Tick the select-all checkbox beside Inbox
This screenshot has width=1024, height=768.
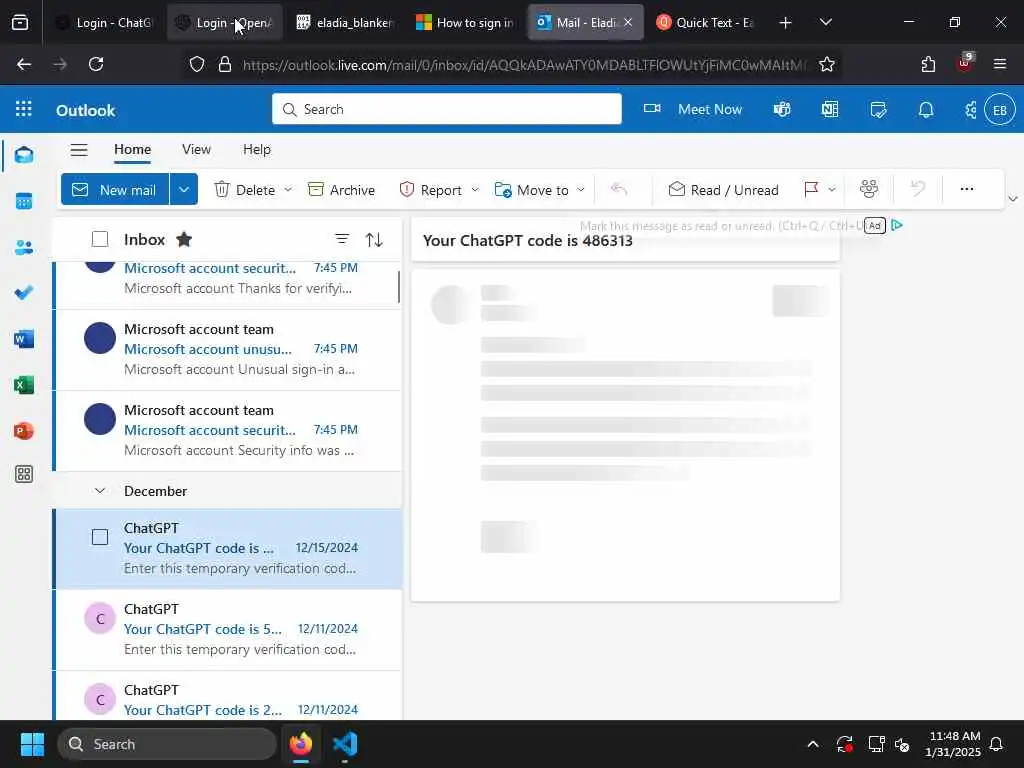coord(100,240)
